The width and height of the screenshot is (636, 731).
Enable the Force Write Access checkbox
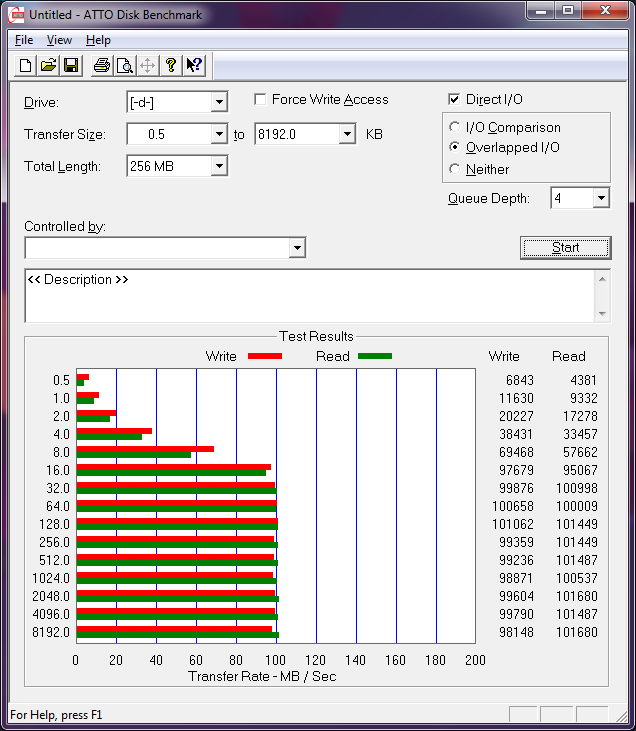pyautogui.click(x=260, y=99)
